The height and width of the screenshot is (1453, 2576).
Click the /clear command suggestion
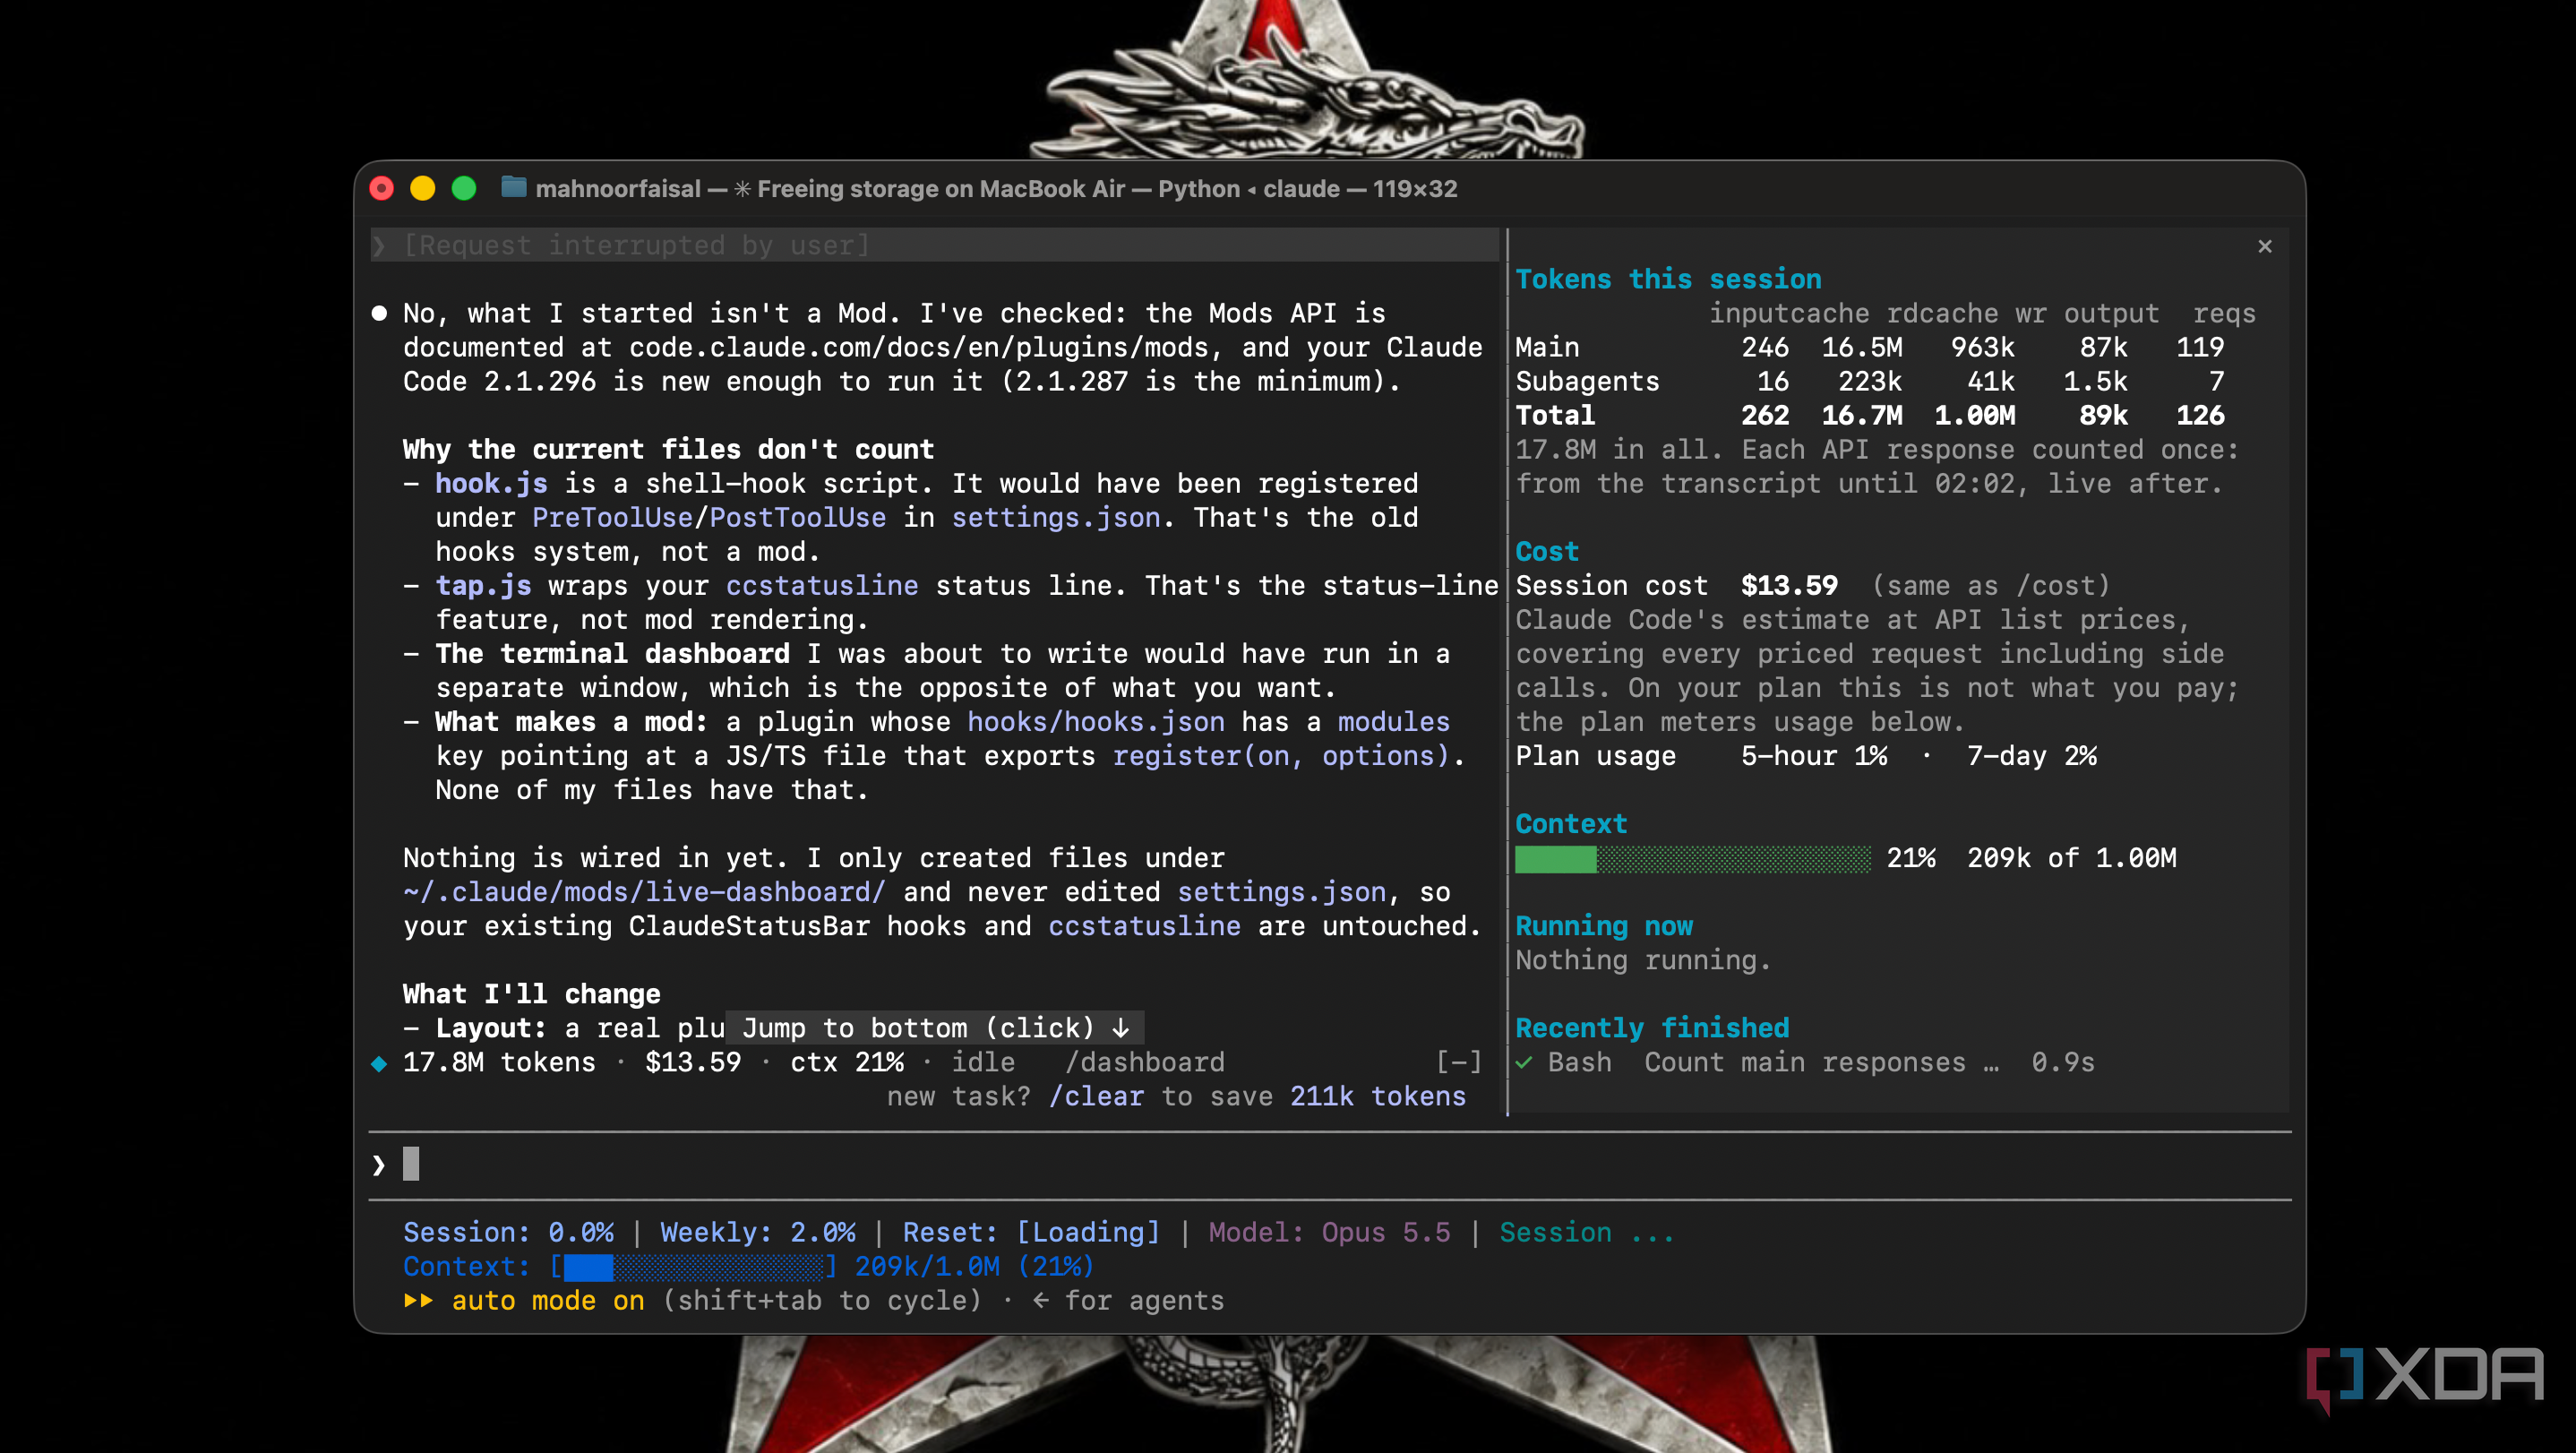[x=1096, y=1097]
